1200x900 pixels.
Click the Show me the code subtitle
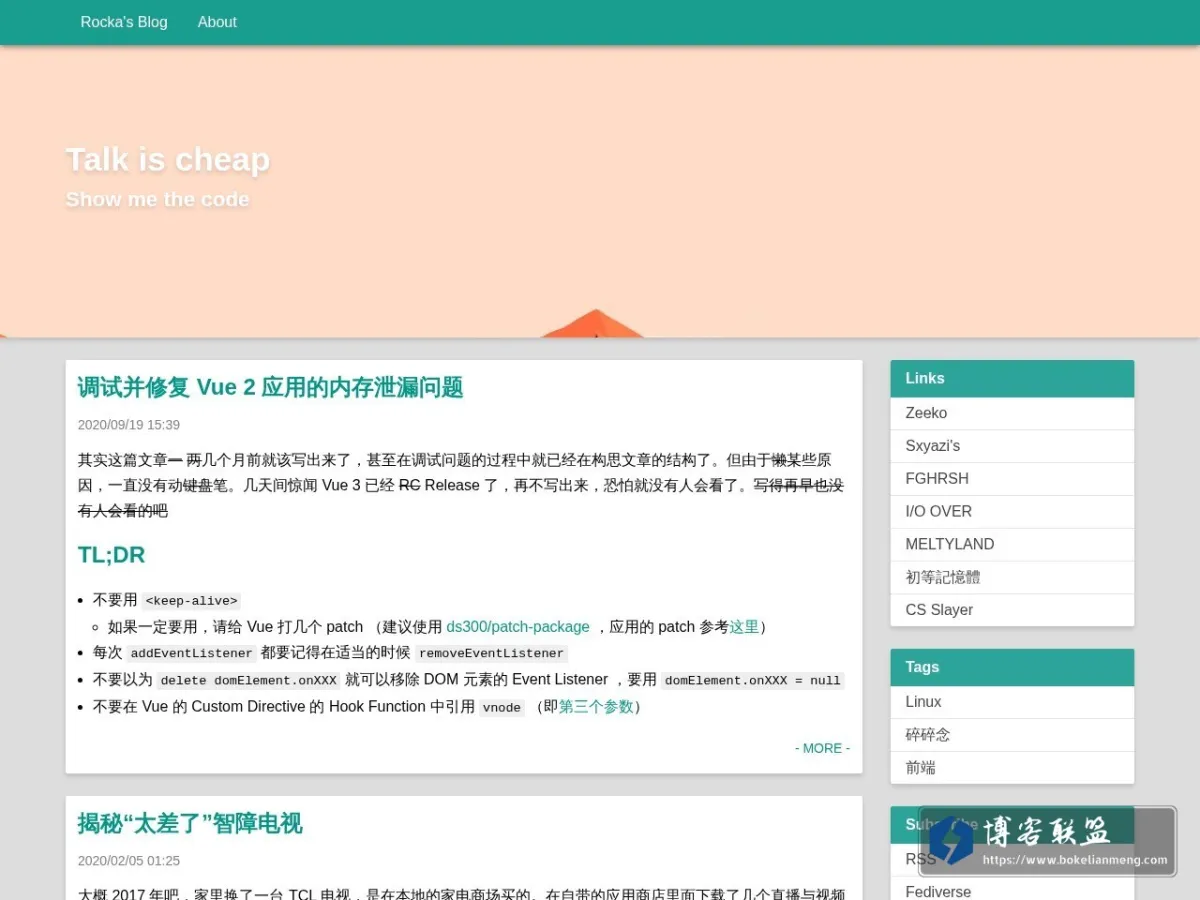pos(157,199)
